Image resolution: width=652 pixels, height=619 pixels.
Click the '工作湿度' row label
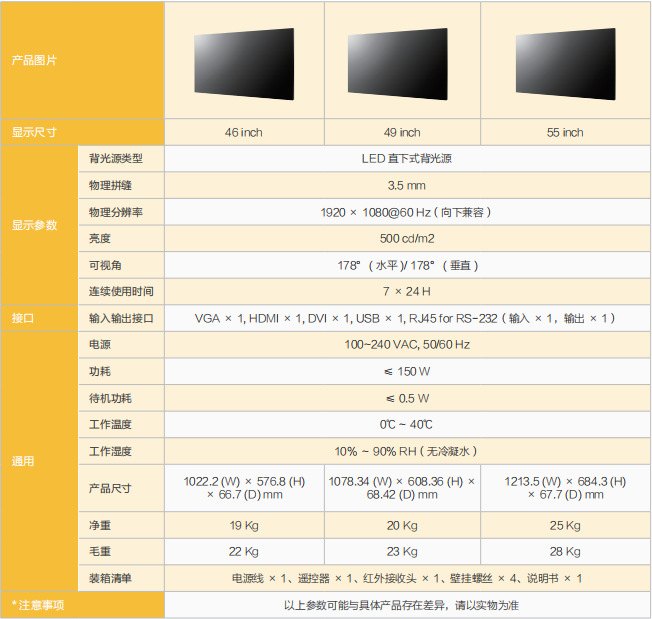pyautogui.click(x=121, y=451)
